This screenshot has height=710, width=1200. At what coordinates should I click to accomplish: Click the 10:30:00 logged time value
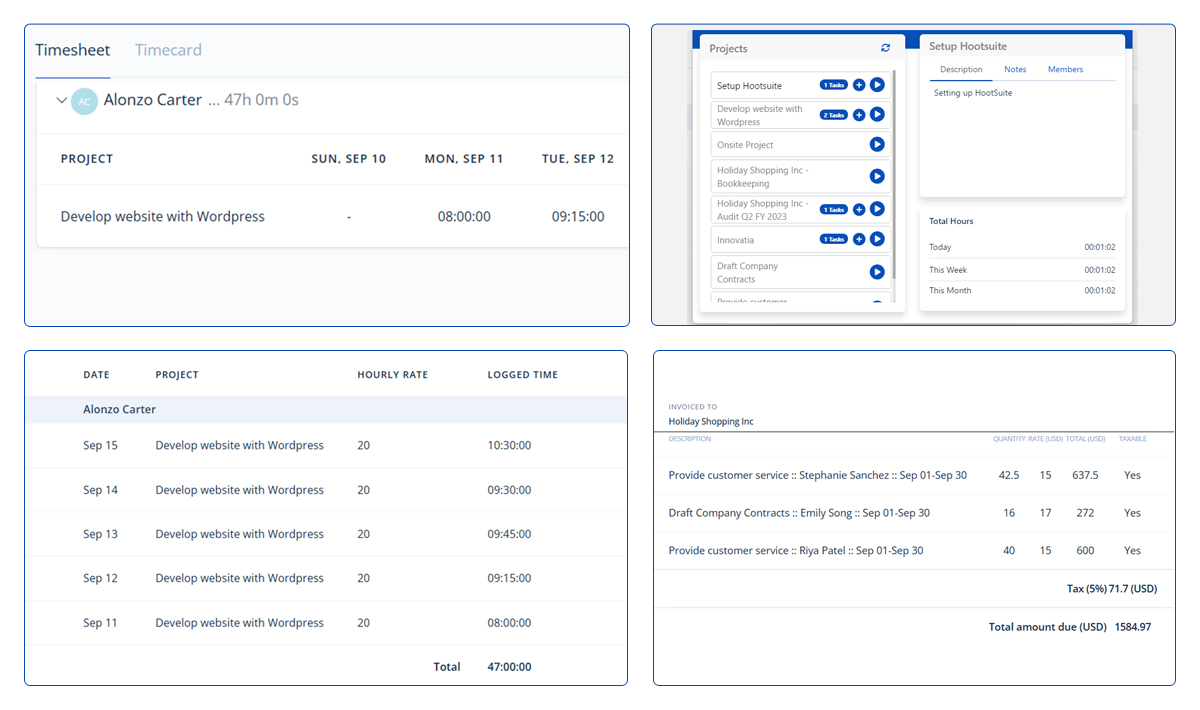click(x=509, y=445)
